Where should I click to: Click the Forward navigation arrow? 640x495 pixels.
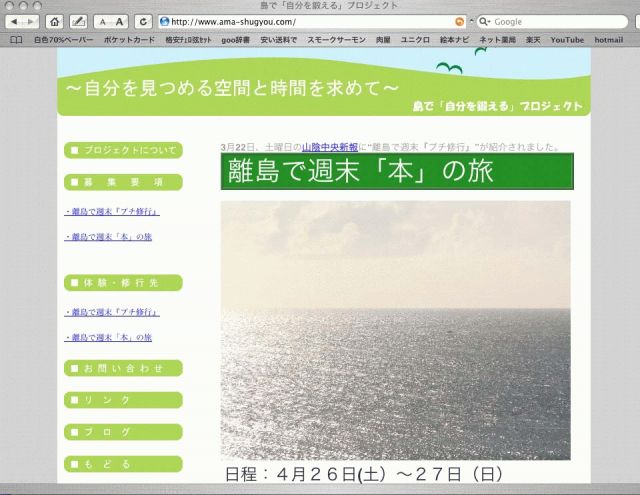32,21
